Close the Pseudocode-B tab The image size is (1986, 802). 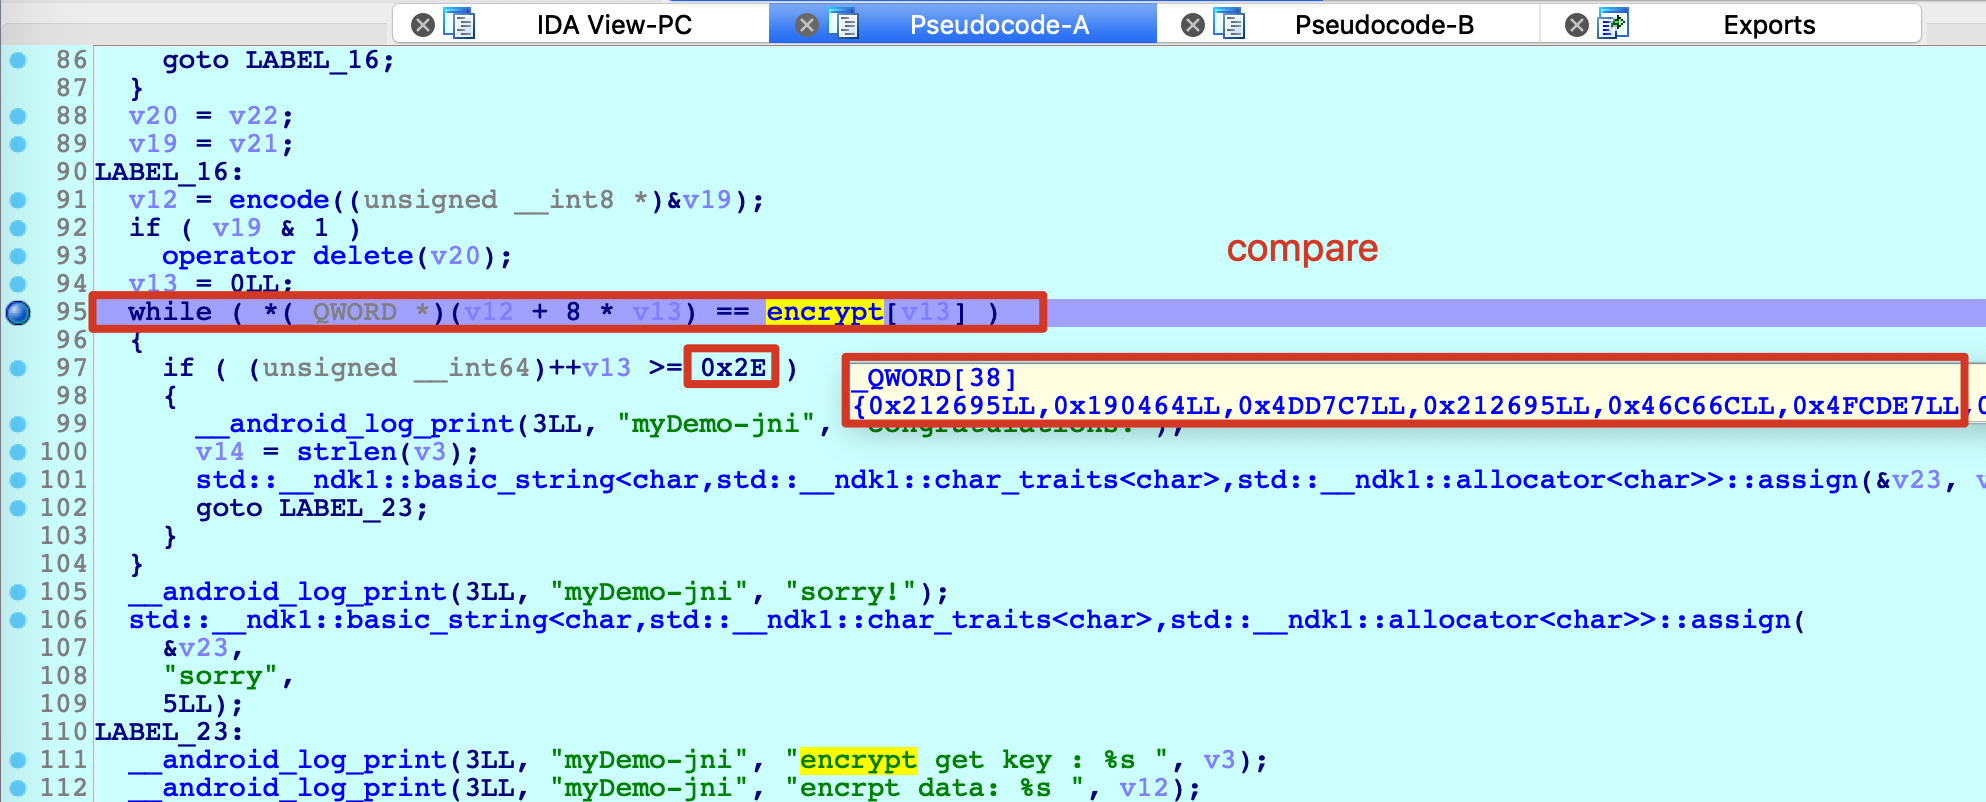coord(1193,25)
